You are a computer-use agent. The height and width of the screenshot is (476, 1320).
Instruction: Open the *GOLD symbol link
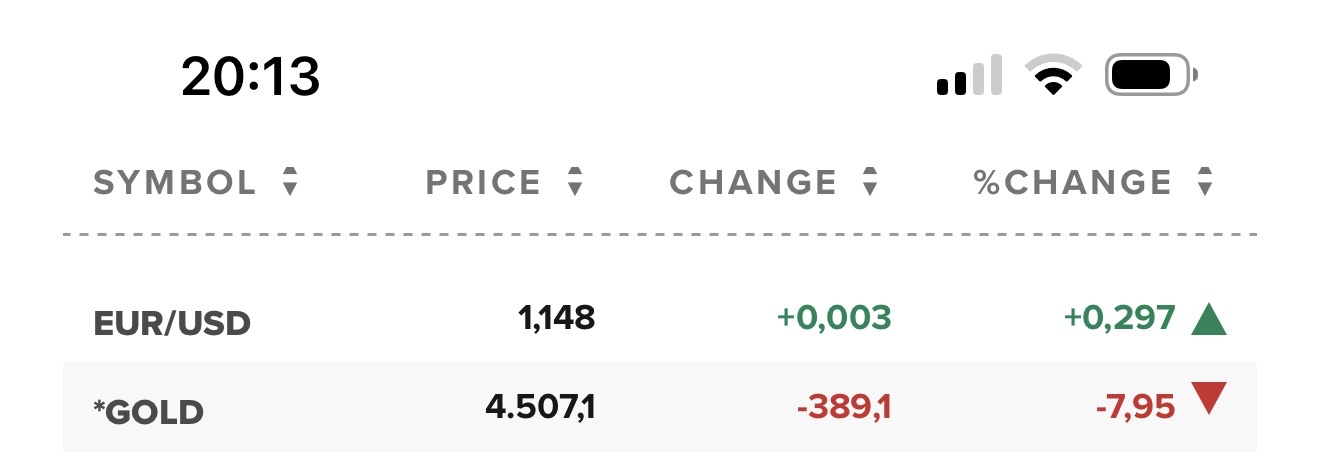point(148,411)
